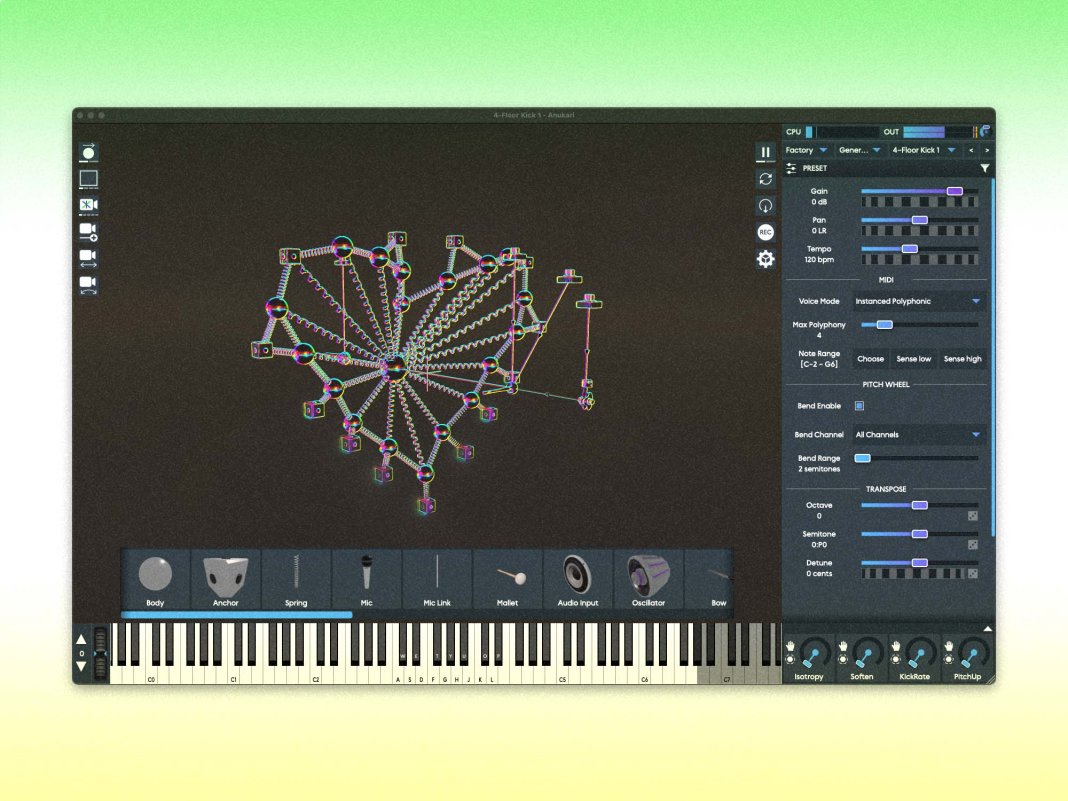Click the Octave transpose slider handle

920,505
